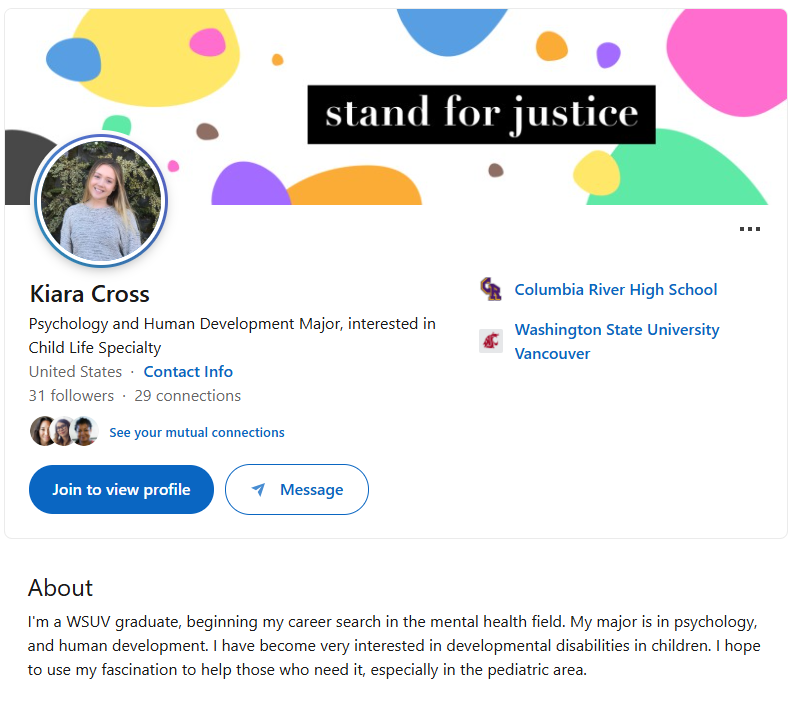Click the Kiara Cross name heading

(x=90, y=294)
